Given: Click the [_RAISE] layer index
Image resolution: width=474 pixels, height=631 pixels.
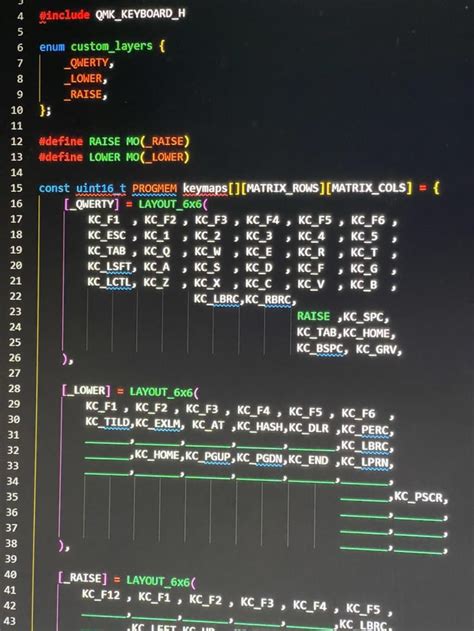Looking at the screenshot, I should 82,578.
